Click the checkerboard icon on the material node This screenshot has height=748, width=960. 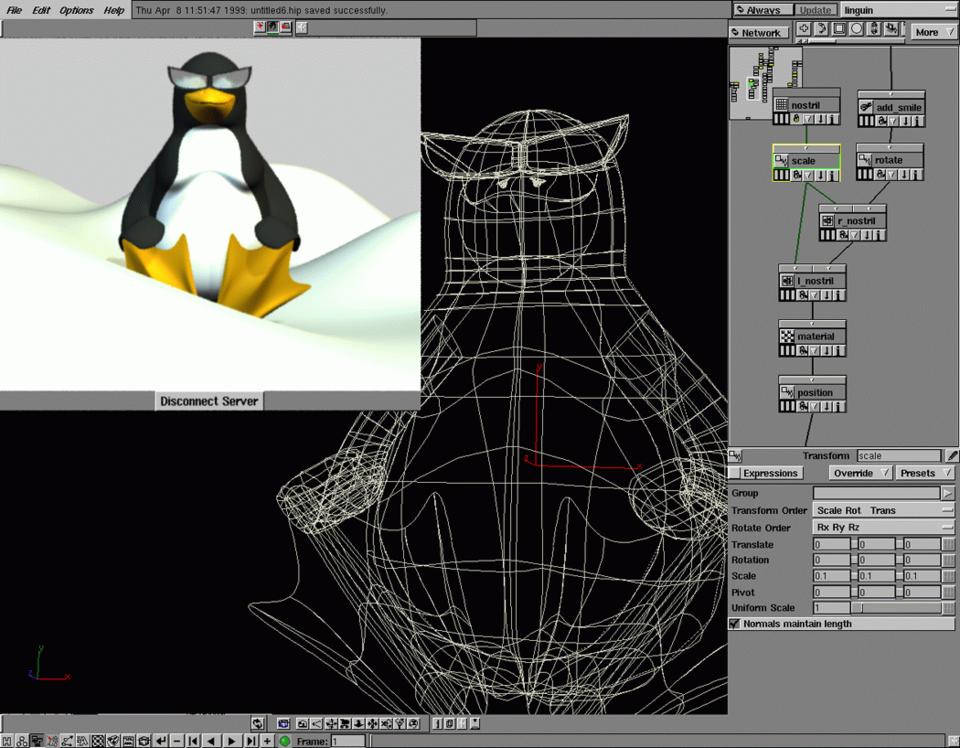tap(787, 337)
